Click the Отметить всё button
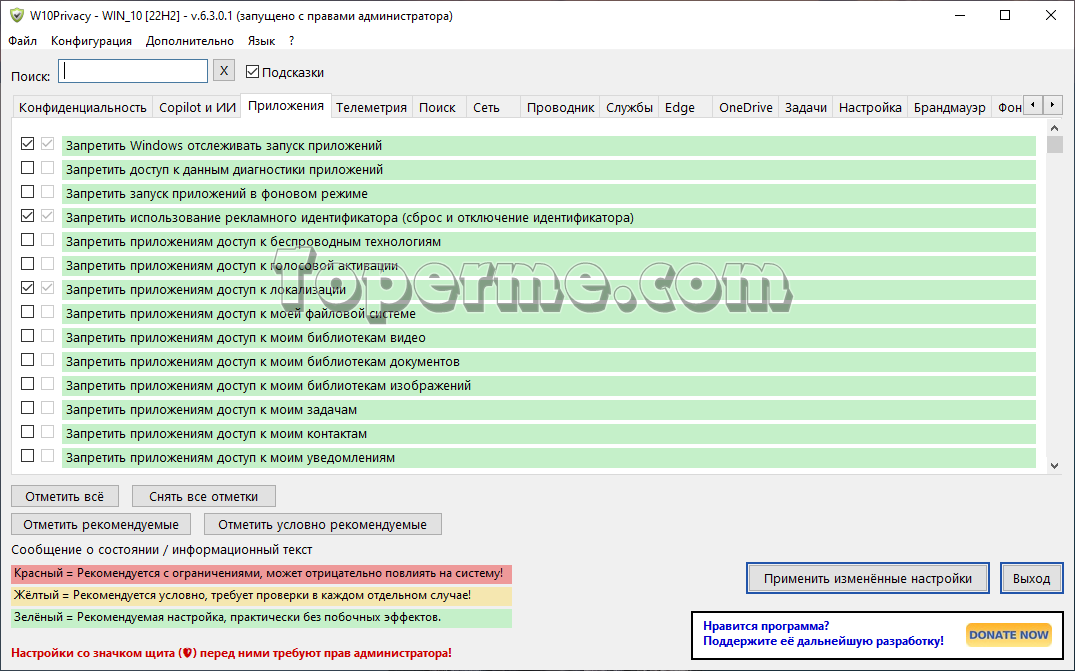The image size is (1075, 671). point(64,496)
